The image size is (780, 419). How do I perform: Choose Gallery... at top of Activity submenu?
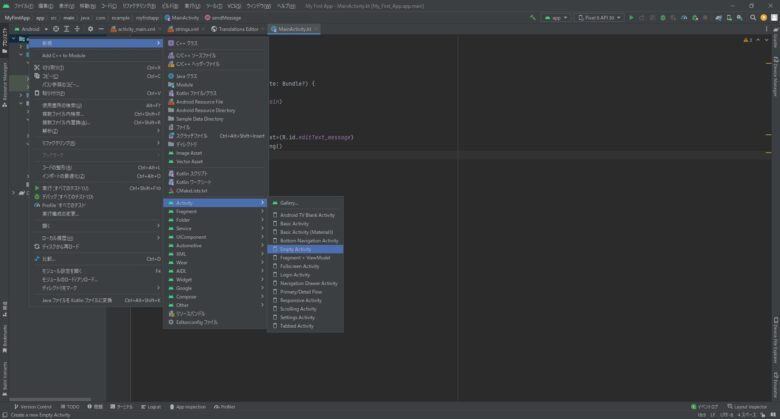pyautogui.click(x=305, y=203)
